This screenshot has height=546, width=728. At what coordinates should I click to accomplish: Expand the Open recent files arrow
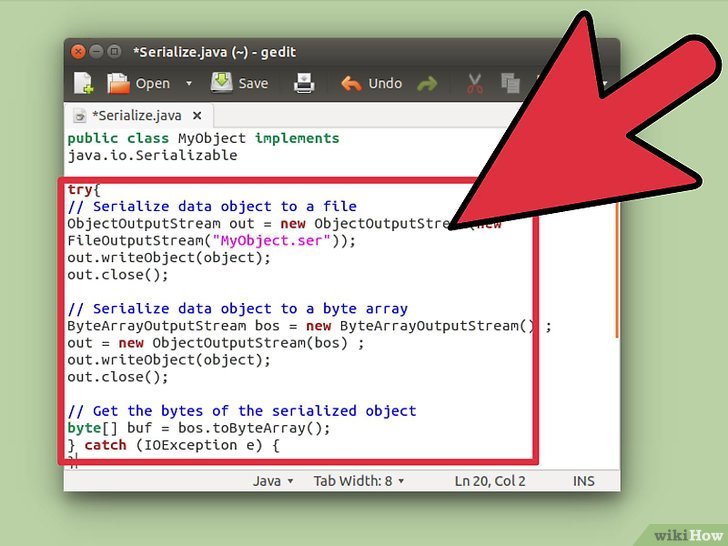pyautogui.click(x=189, y=84)
